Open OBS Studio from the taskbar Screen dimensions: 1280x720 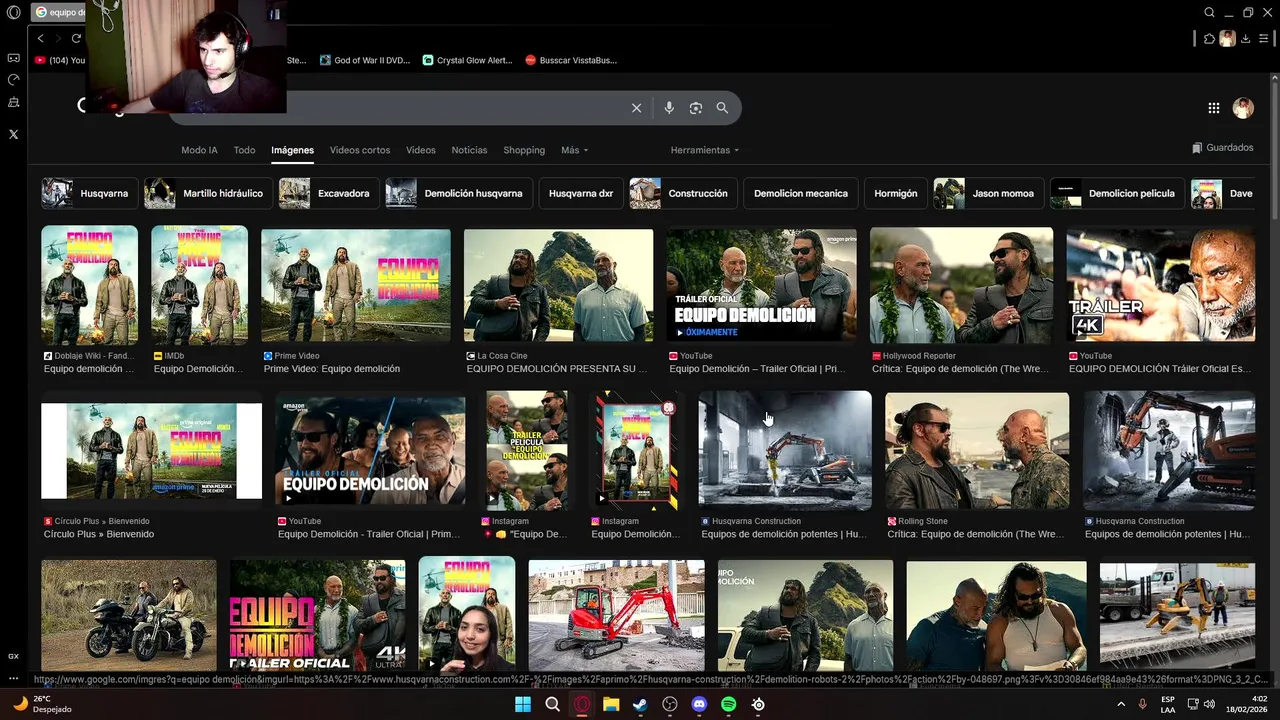(x=670, y=704)
